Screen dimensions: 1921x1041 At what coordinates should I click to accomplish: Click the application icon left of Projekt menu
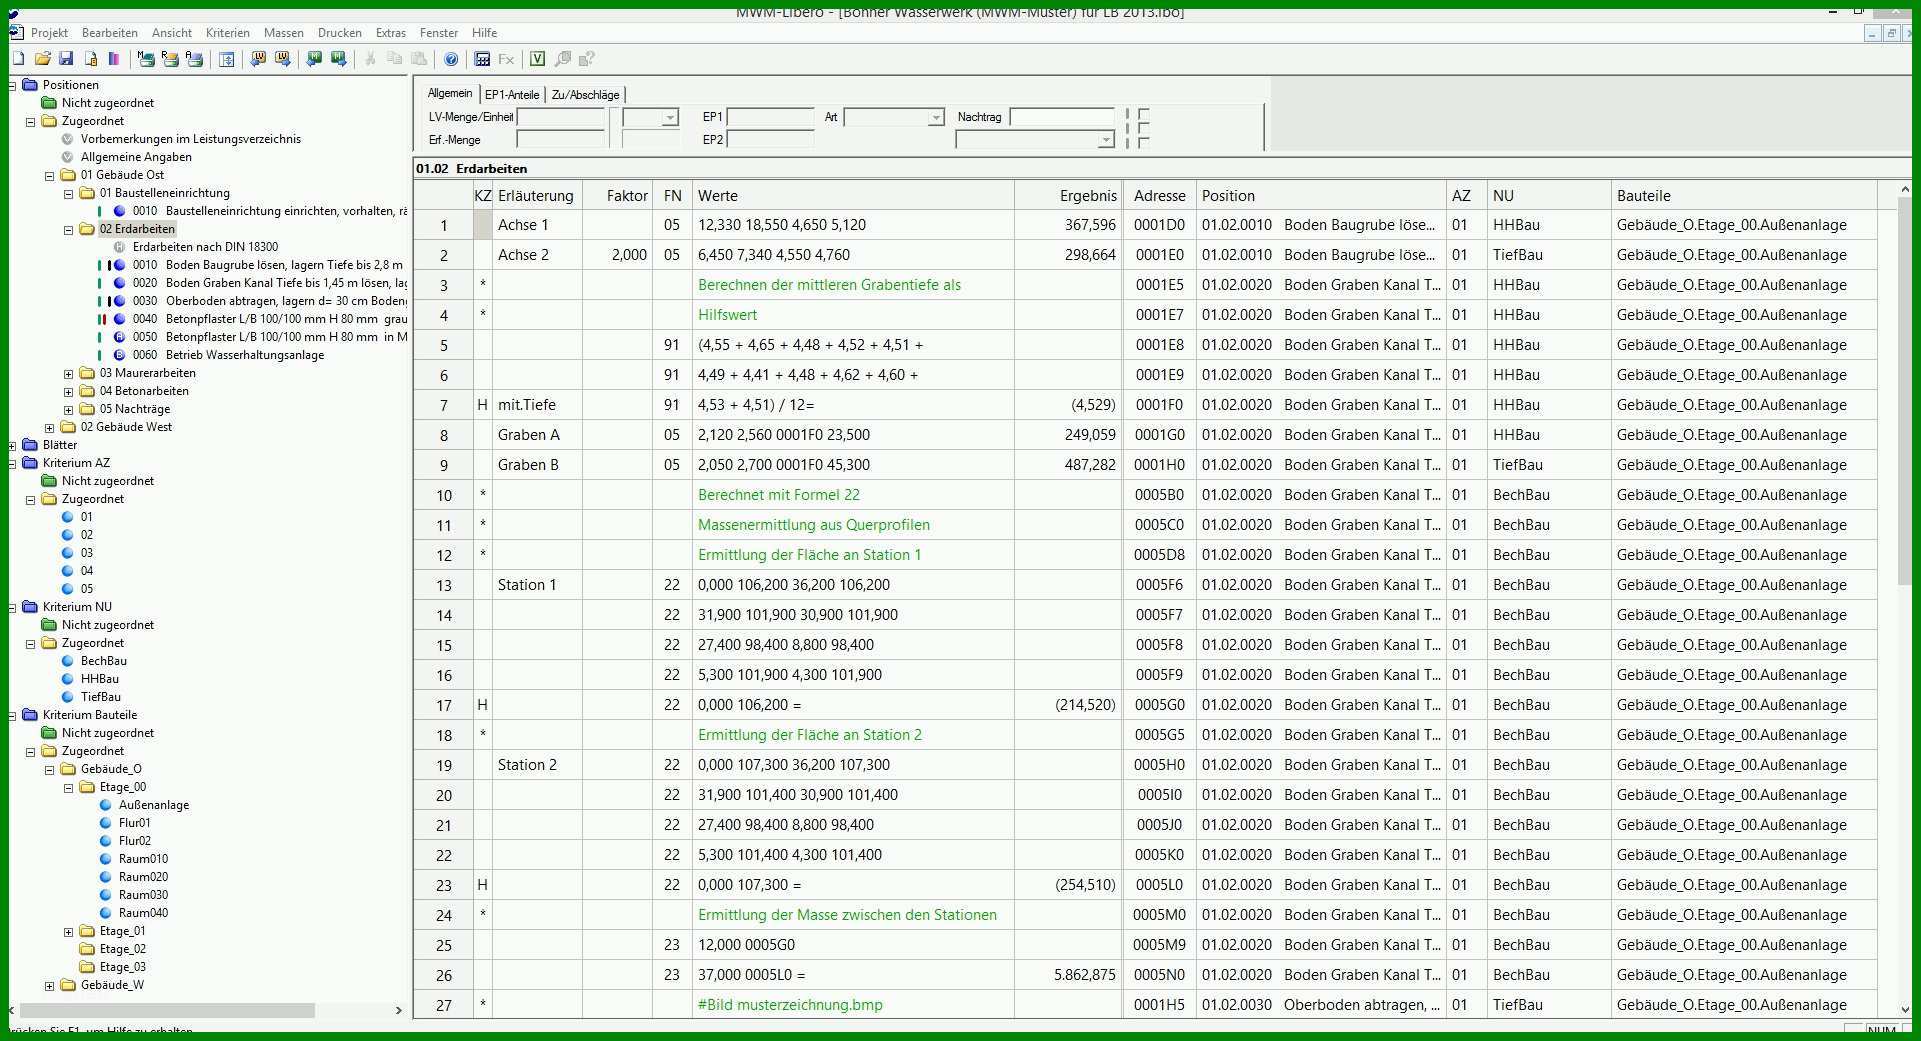(16, 32)
